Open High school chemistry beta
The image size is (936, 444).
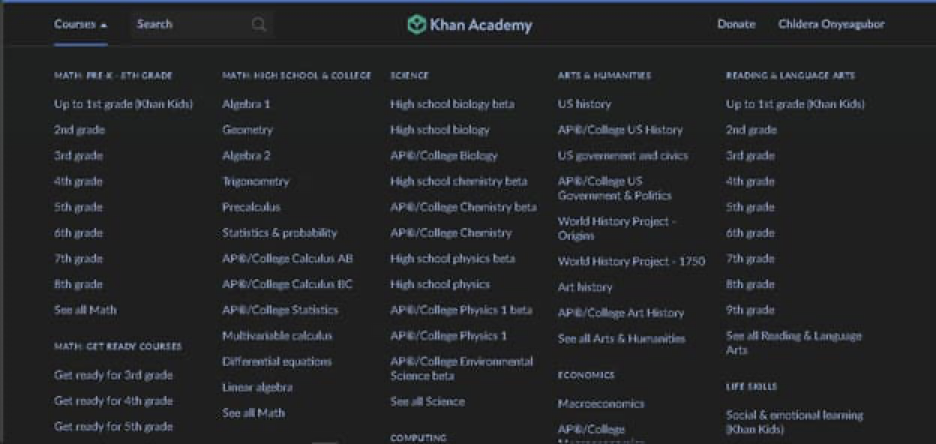tap(458, 181)
